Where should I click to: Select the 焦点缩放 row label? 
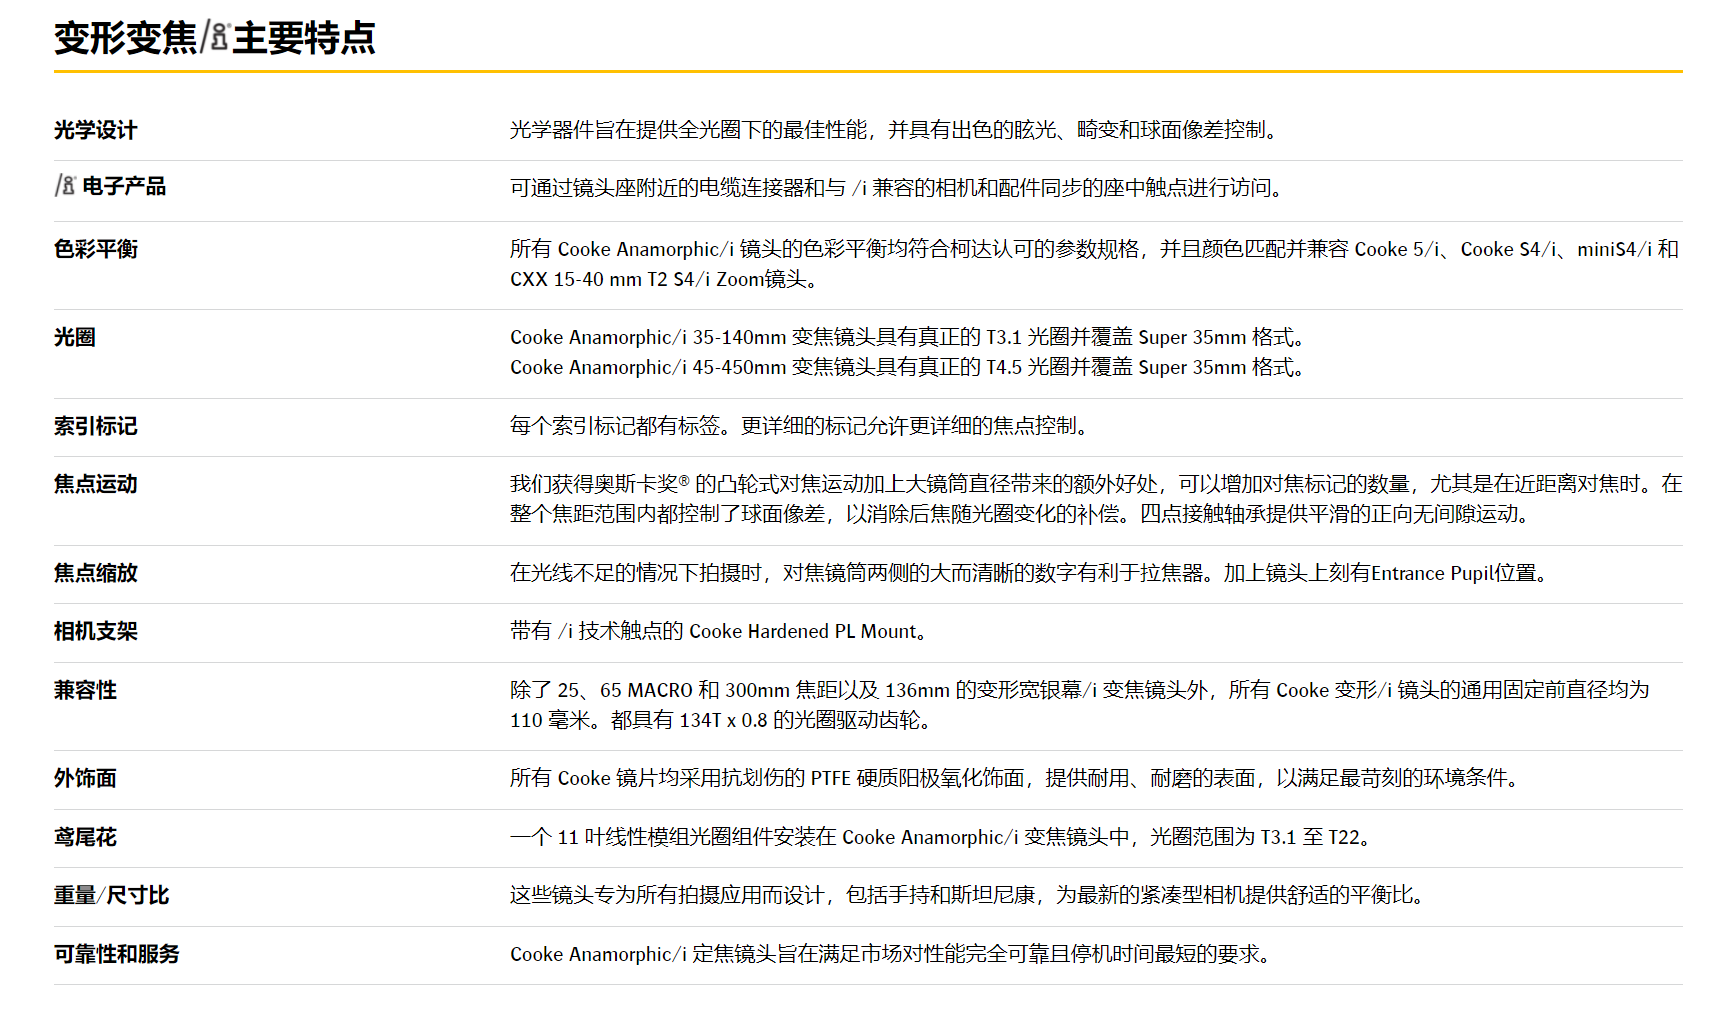(95, 573)
